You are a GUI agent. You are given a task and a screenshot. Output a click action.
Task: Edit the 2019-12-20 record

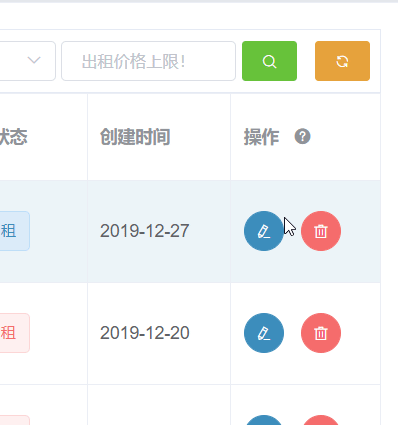264,333
